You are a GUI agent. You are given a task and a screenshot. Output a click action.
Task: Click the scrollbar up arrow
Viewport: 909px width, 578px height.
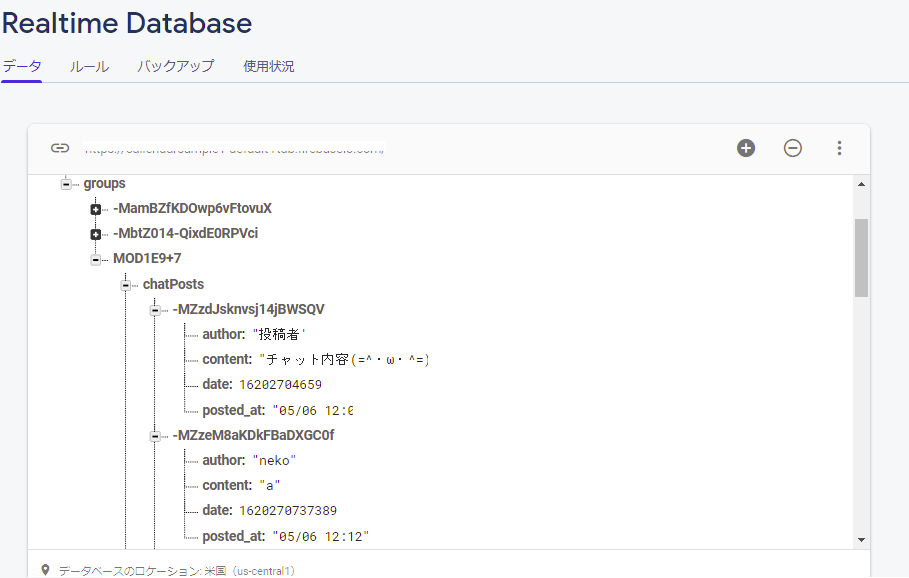861,184
